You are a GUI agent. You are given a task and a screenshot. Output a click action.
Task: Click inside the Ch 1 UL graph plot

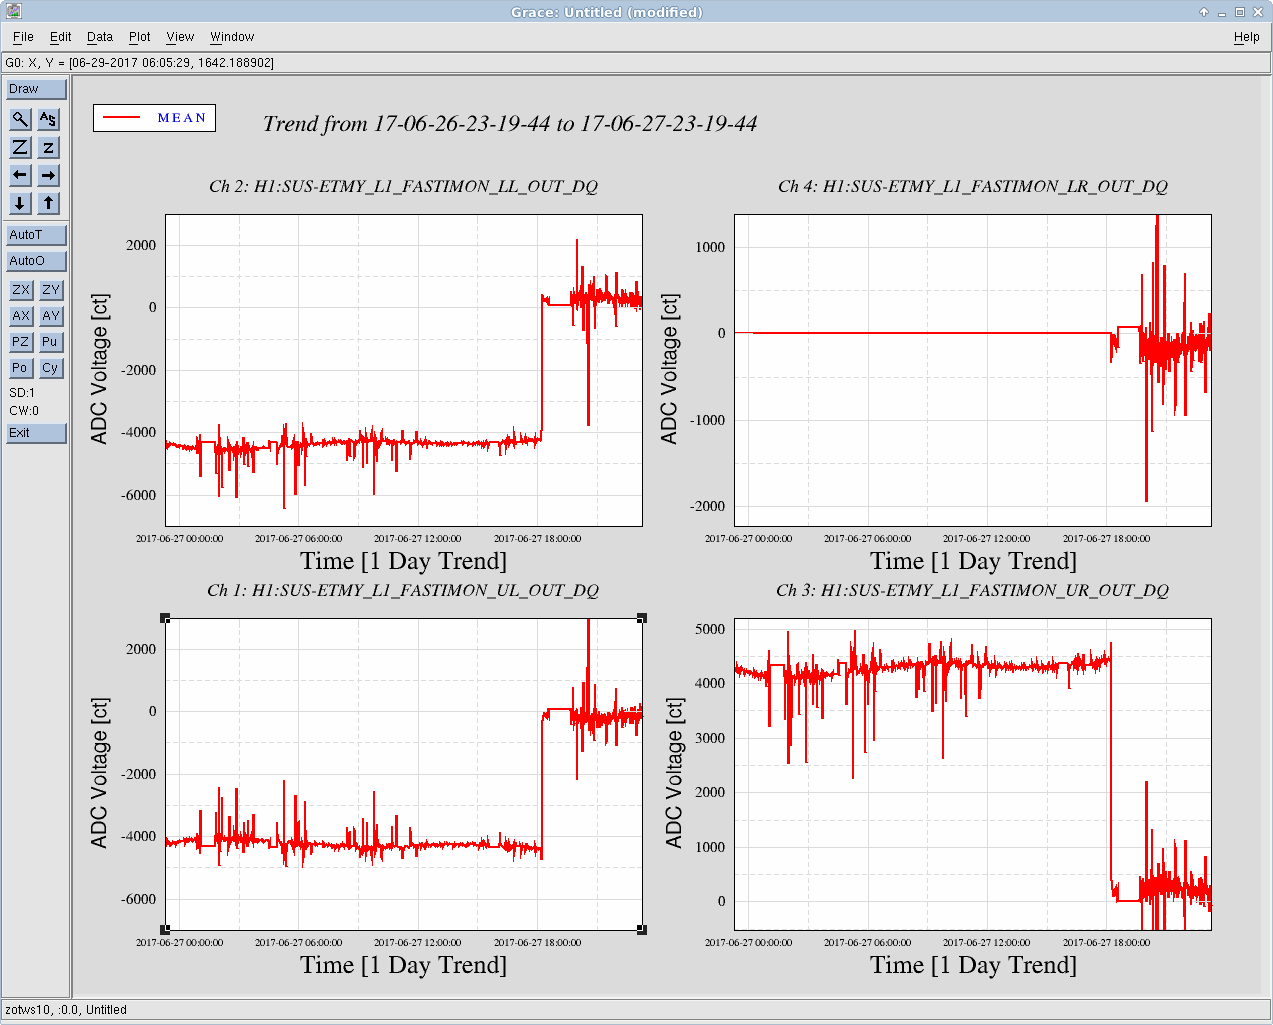(404, 774)
